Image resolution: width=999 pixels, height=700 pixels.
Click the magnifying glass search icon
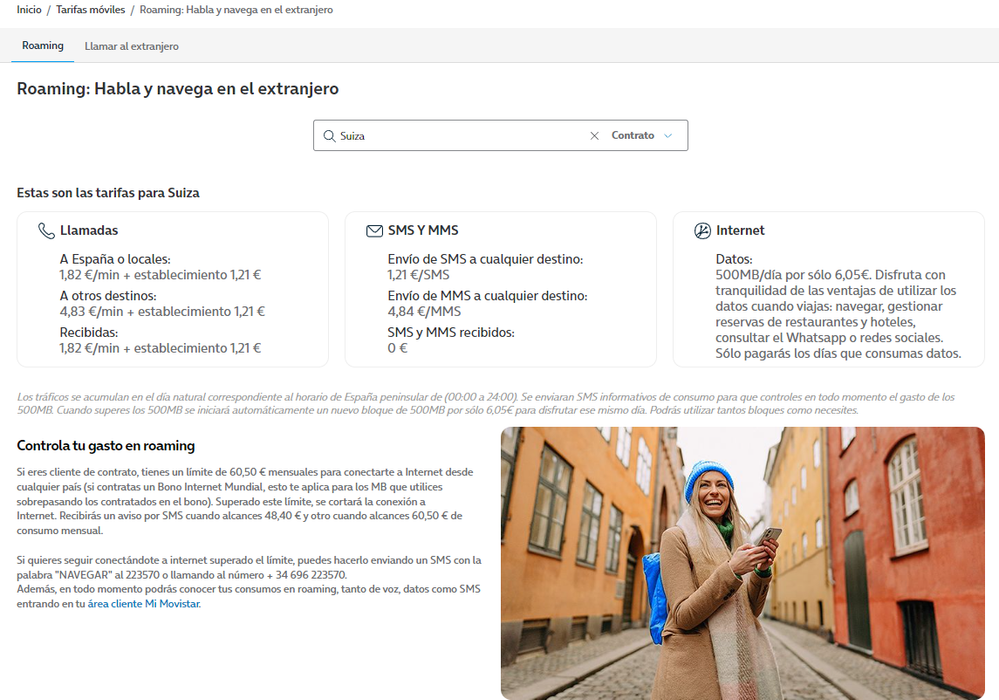click(x=329, y=136)
